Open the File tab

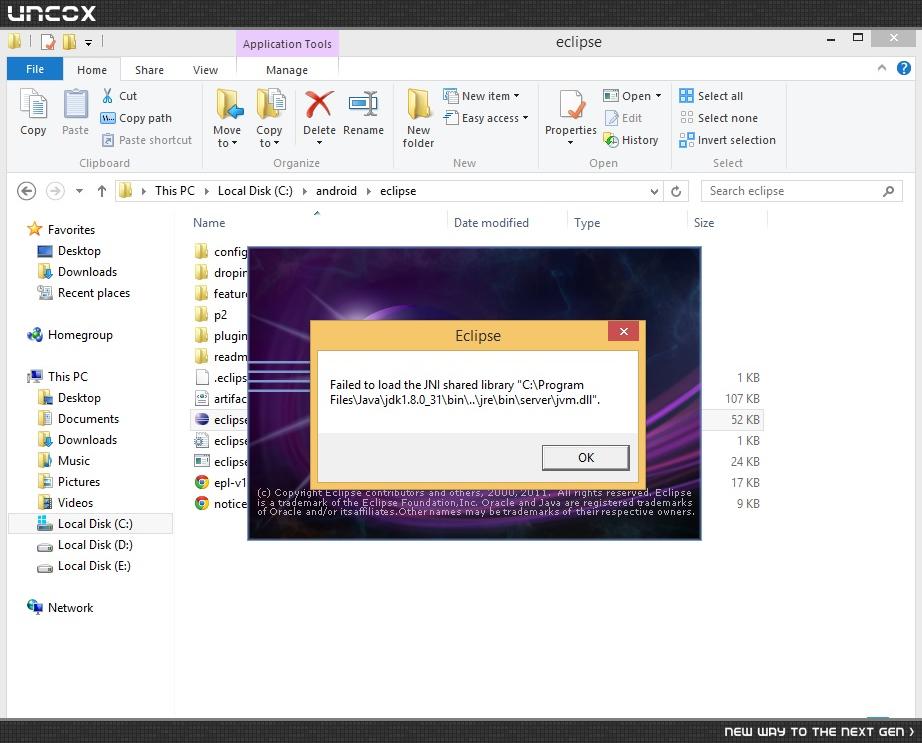click(x=35, y=69)
